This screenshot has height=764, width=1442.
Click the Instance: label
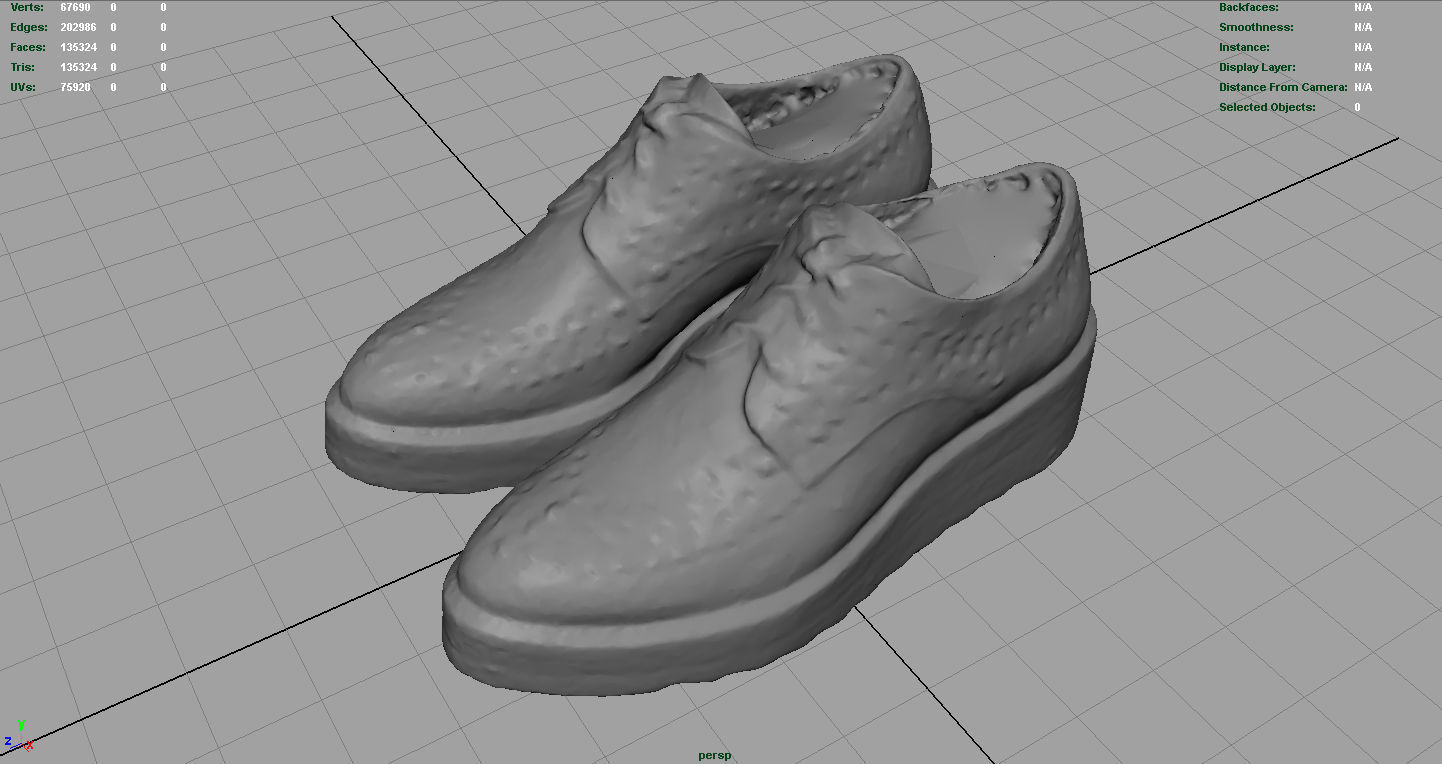[x=1244, y=47]
